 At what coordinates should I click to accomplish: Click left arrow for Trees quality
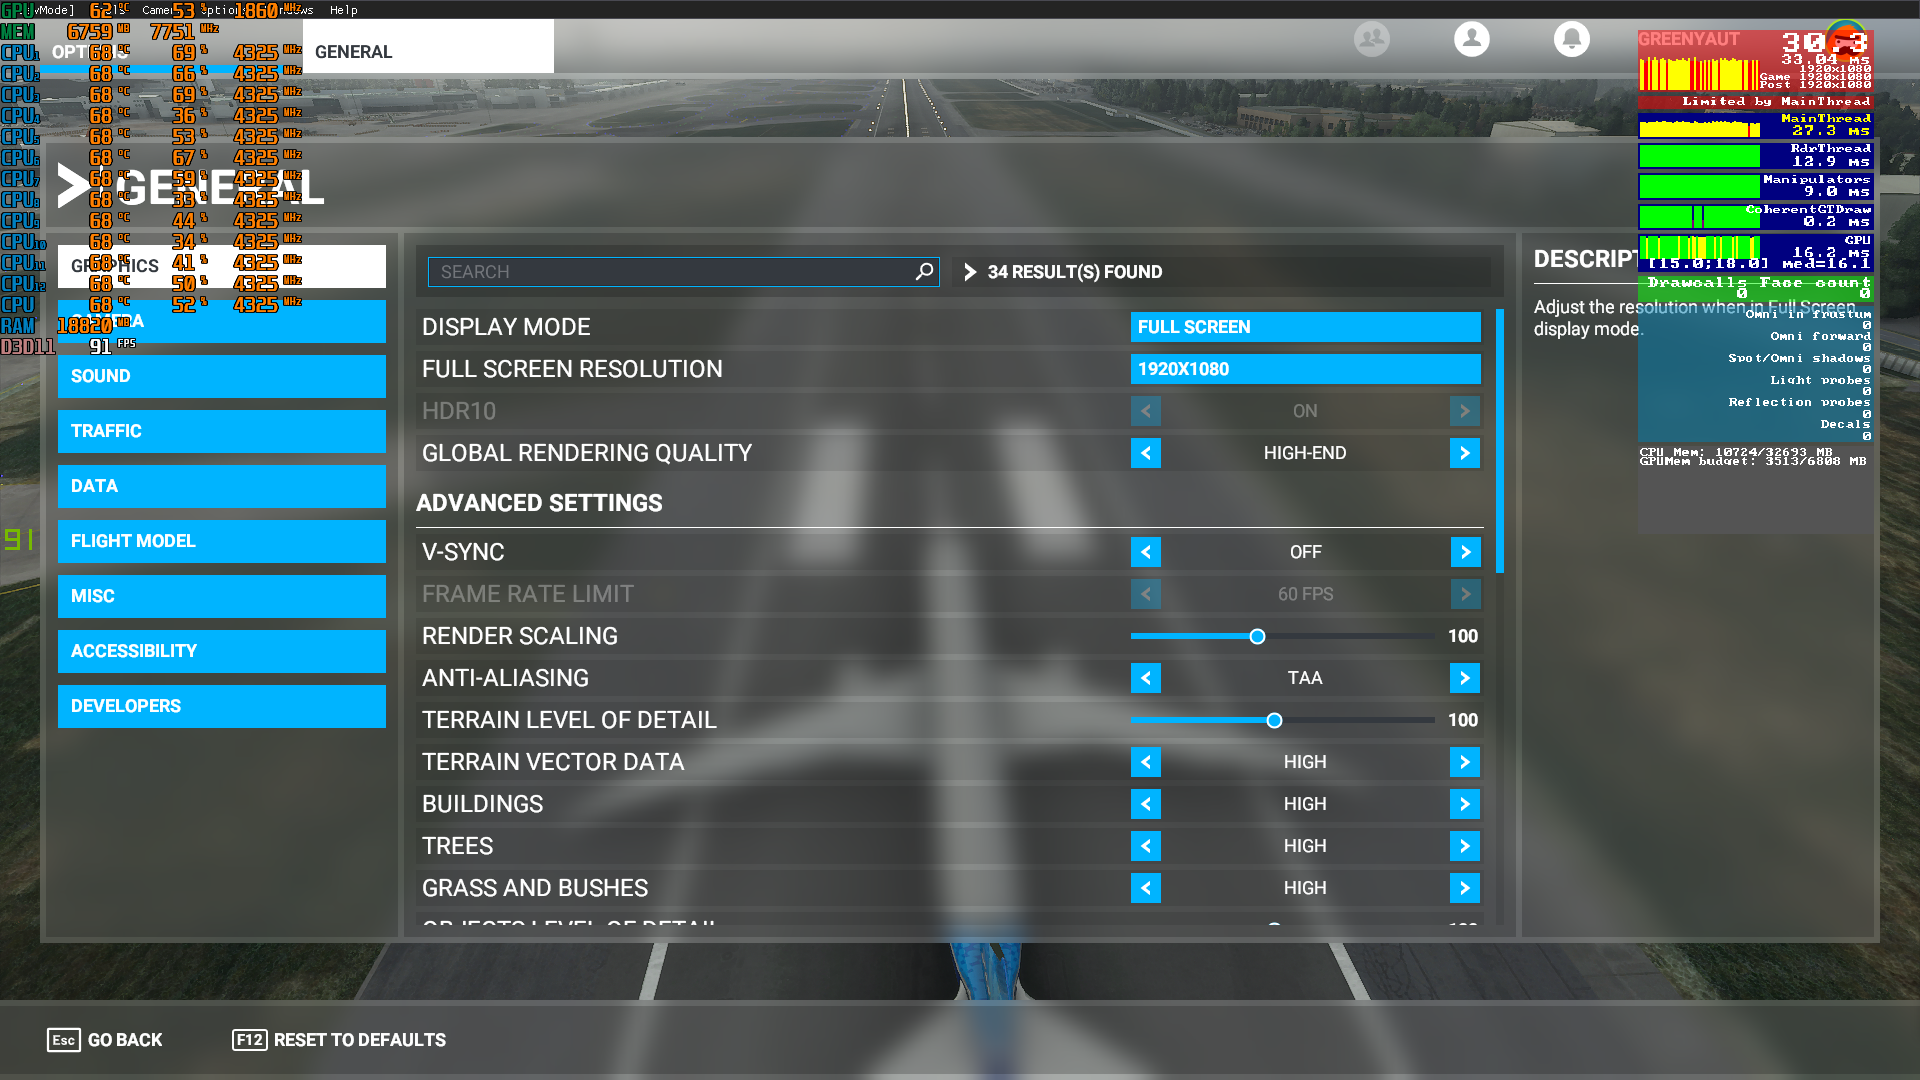[x=1146, y=846]
